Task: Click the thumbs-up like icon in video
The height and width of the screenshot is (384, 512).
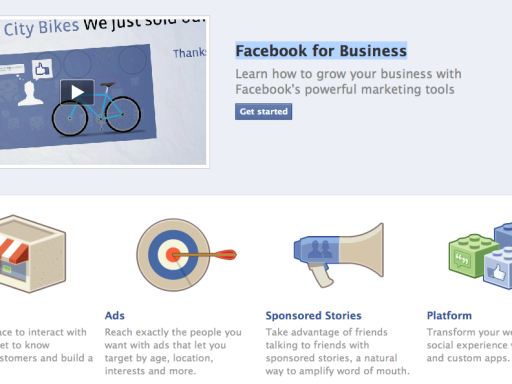Action: pyautogui.click(x=42, y=69)
